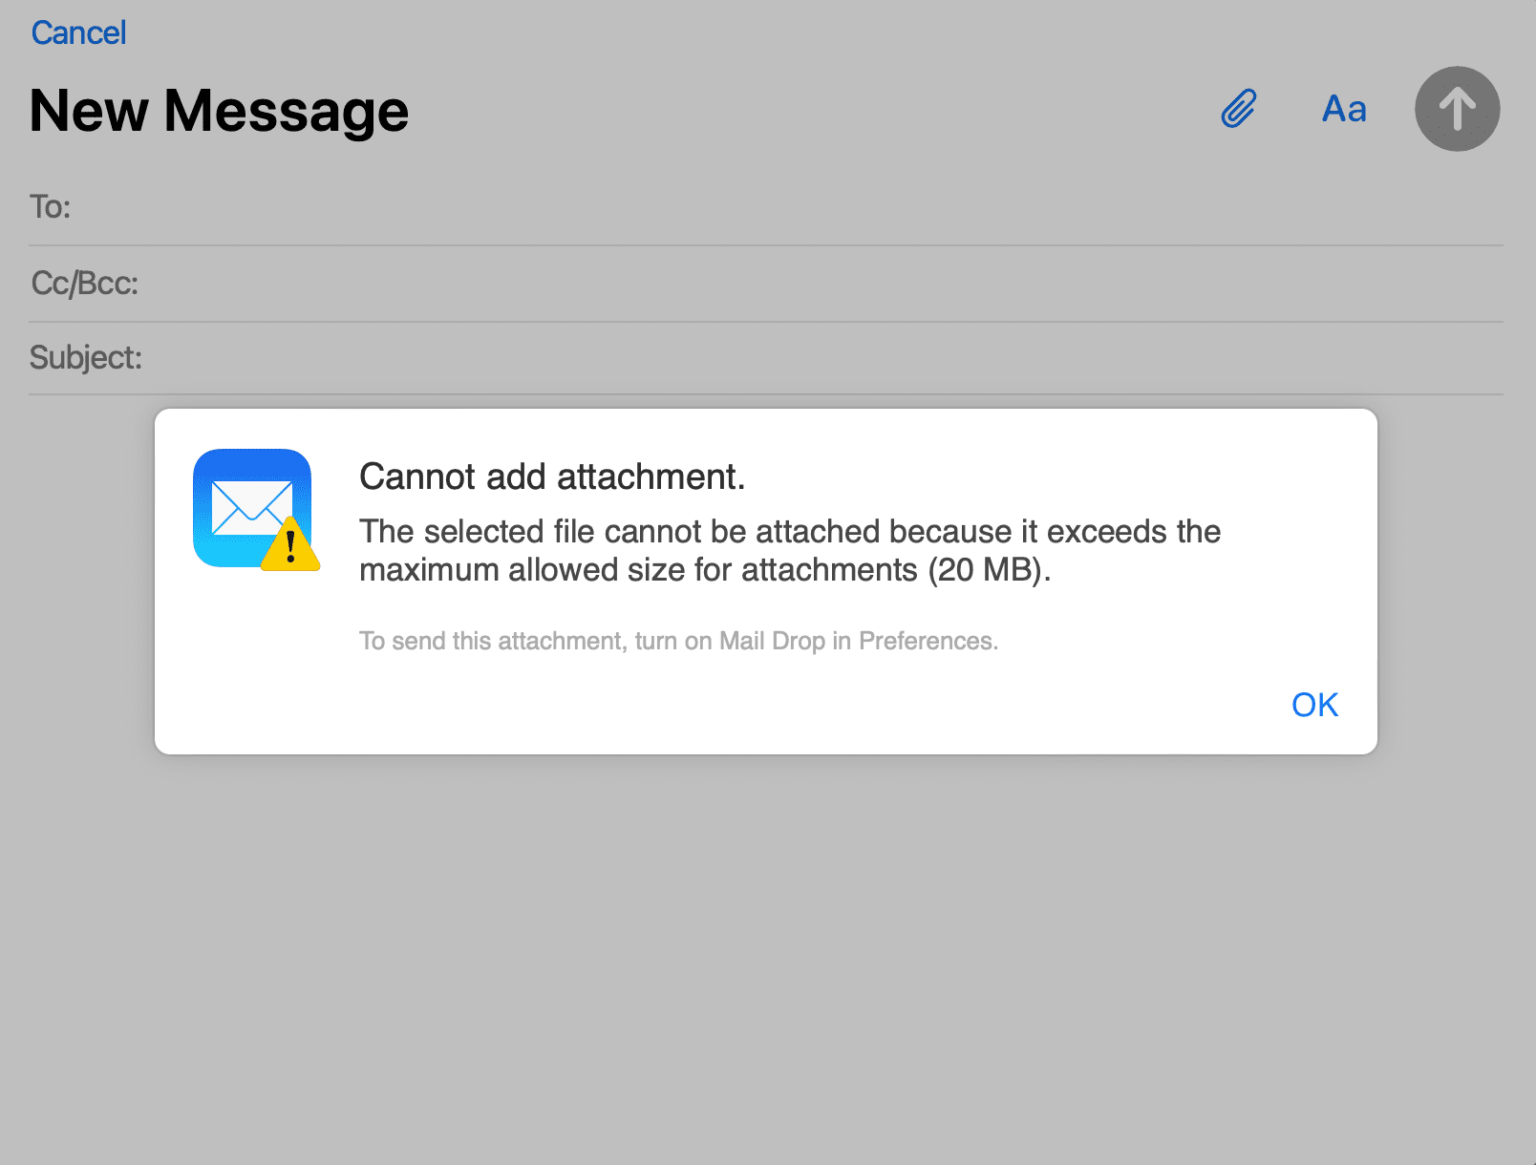
Task: Click the Mail Drop in Preferences hint
Action: pos(679,641)
